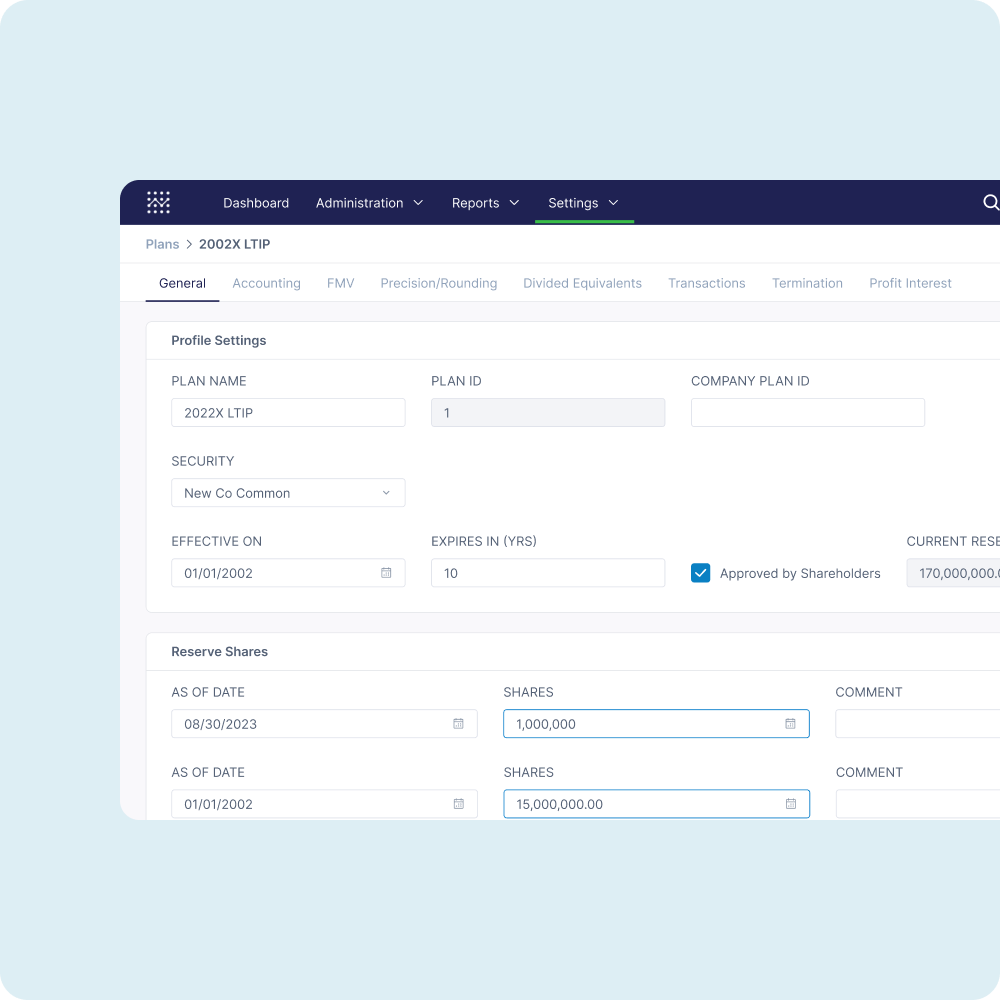Viewport: 1000px width, 1000px height.
Task: Open calendar icon for 08/30/2023 date
Action: click(458, 723)
